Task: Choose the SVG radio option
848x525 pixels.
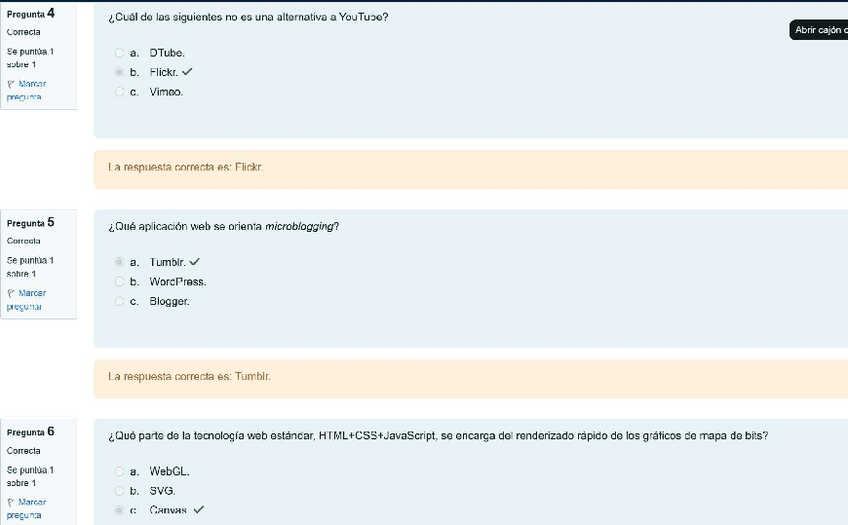Action: click(120, 491)
